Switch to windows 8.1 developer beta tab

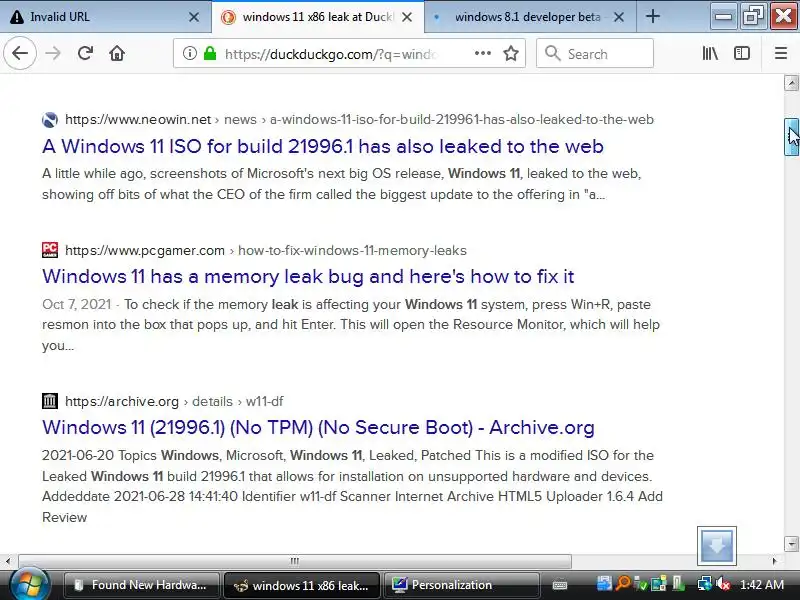pyautogui.click(x=528, y=17)
